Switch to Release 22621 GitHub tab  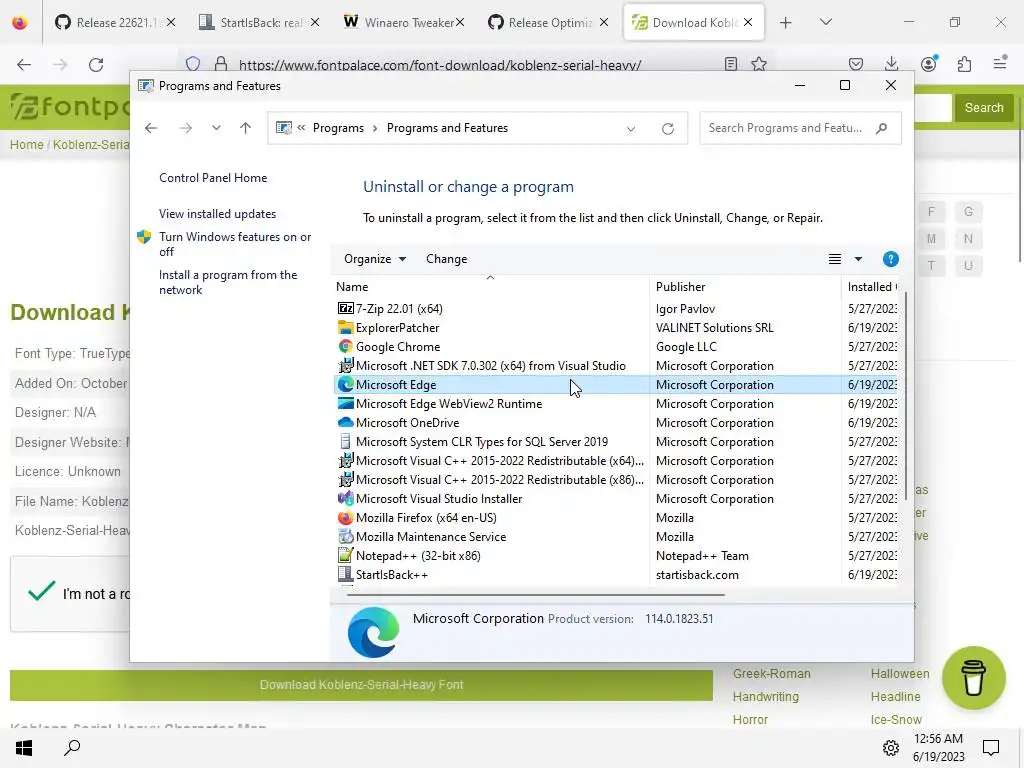pyautogui.click(x=115, y=23)
